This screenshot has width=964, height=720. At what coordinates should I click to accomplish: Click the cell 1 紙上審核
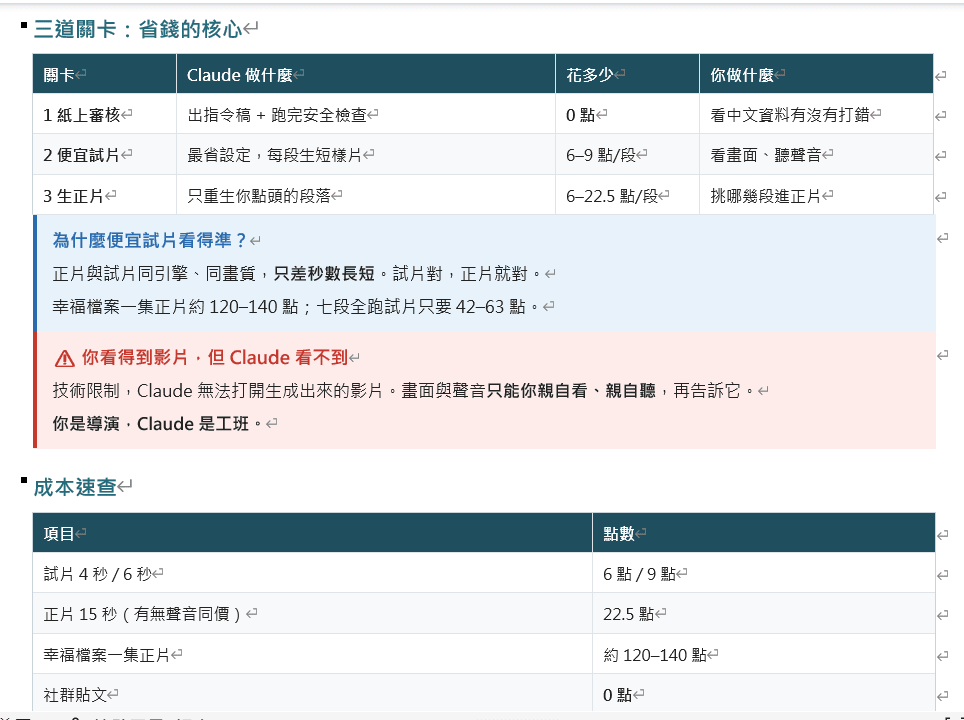tap(105, 114)
